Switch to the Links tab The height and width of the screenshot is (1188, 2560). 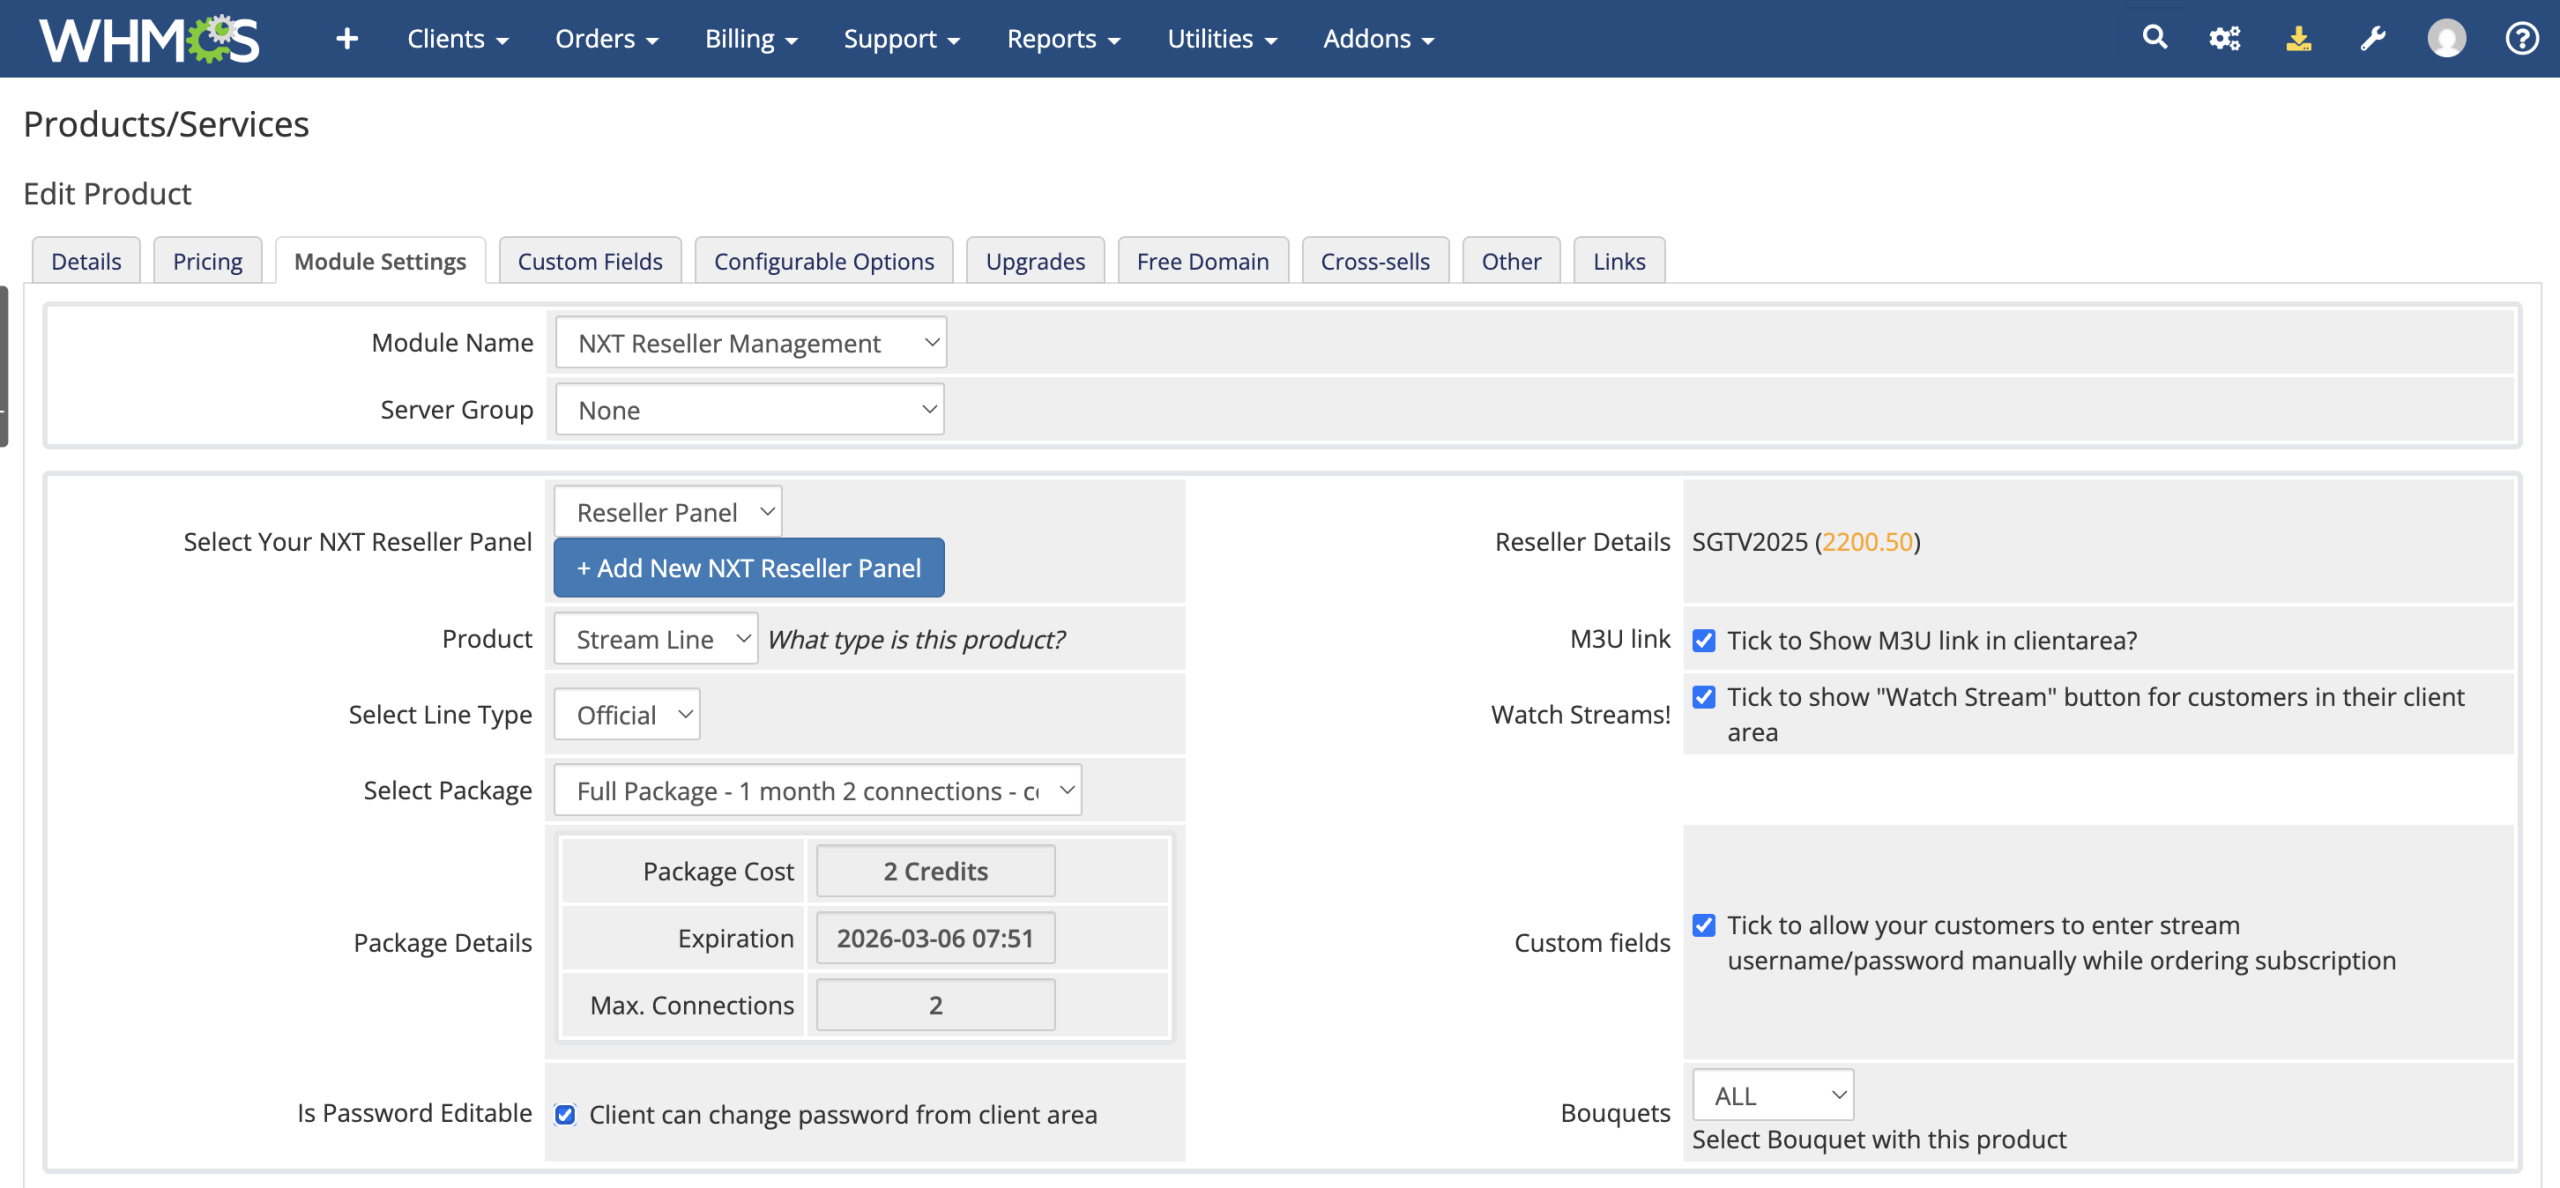pyautogui.click(x=1619, y=261)
